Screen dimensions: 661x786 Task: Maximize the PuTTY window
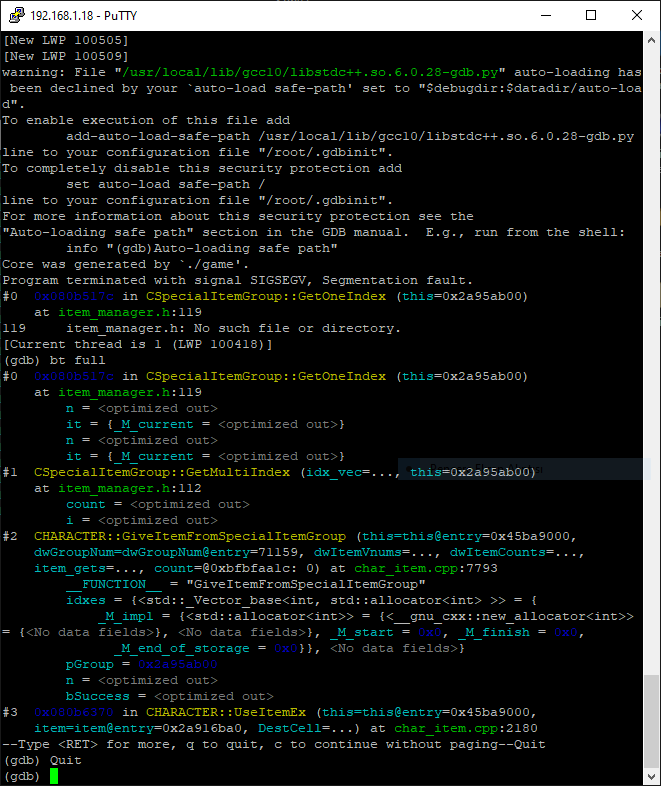(591, 15)
